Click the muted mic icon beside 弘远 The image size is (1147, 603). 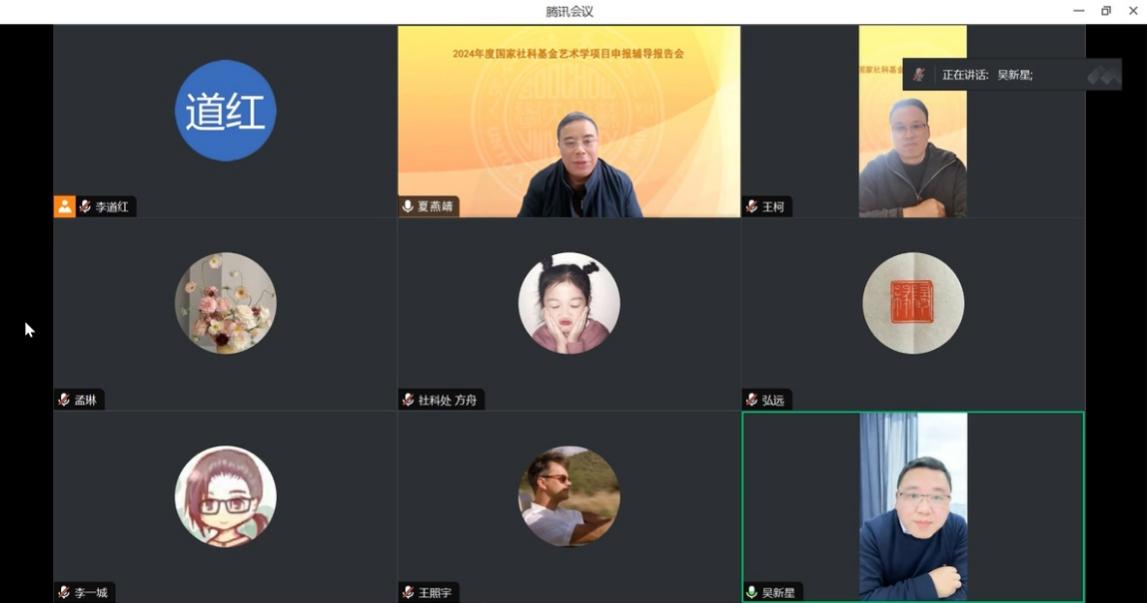click(x=752, y=400)
